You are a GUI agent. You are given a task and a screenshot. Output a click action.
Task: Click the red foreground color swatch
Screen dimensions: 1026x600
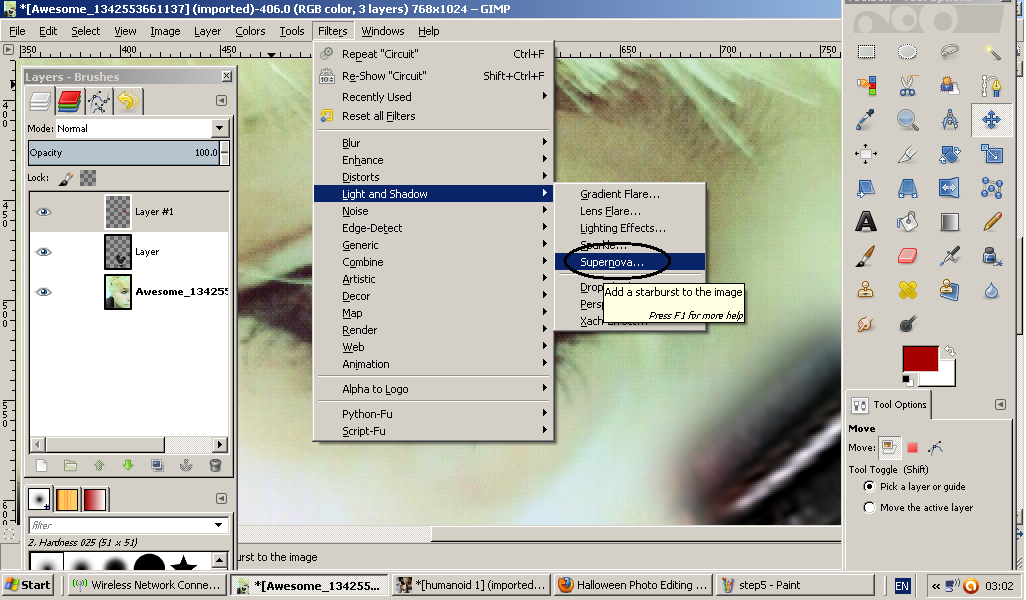click(919, 358)
